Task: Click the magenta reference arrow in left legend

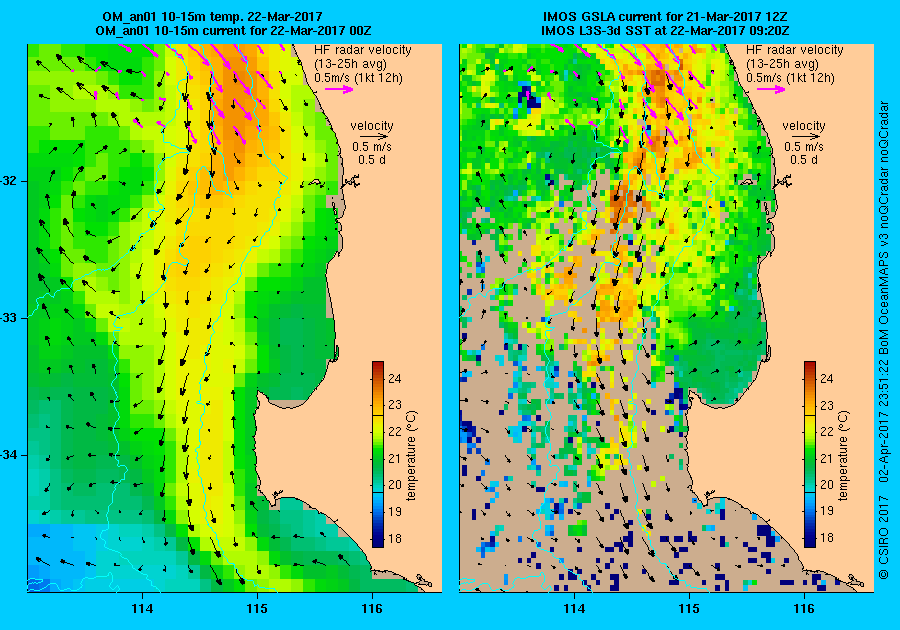Action: click(339, 89)
